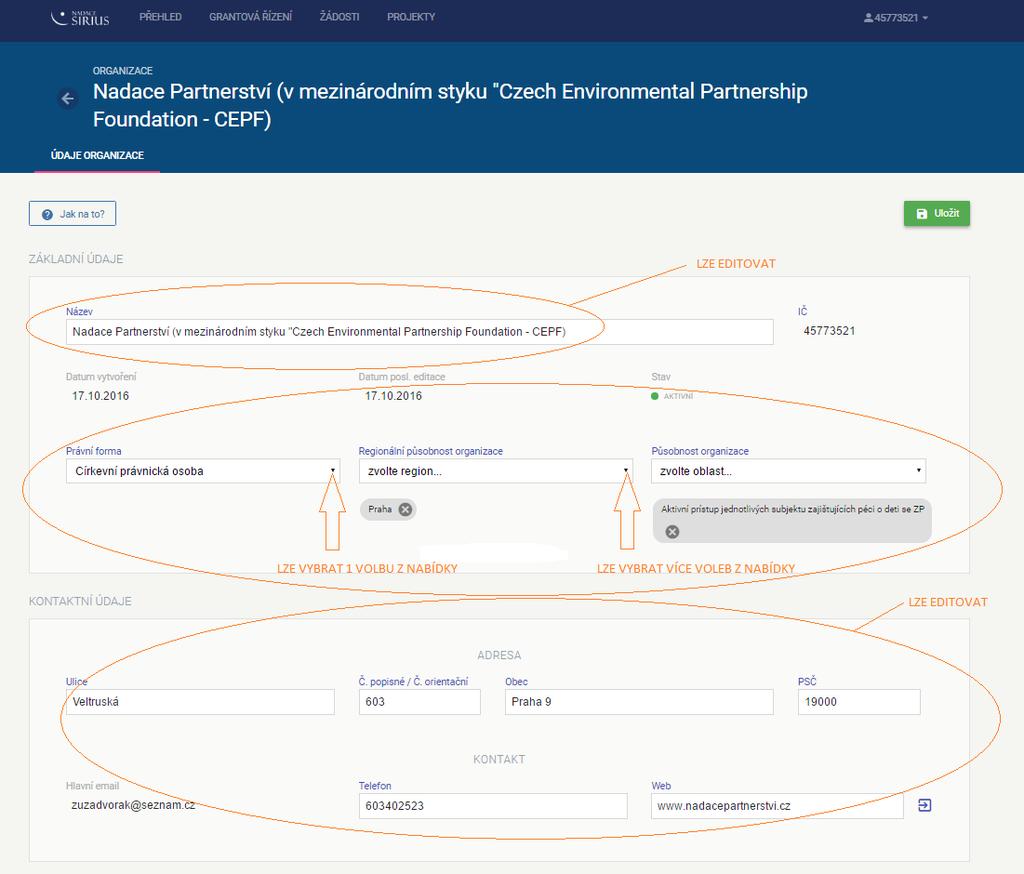Open Regionální působnost organizace dropdown

pyautogui.click(x=496, y=471)
